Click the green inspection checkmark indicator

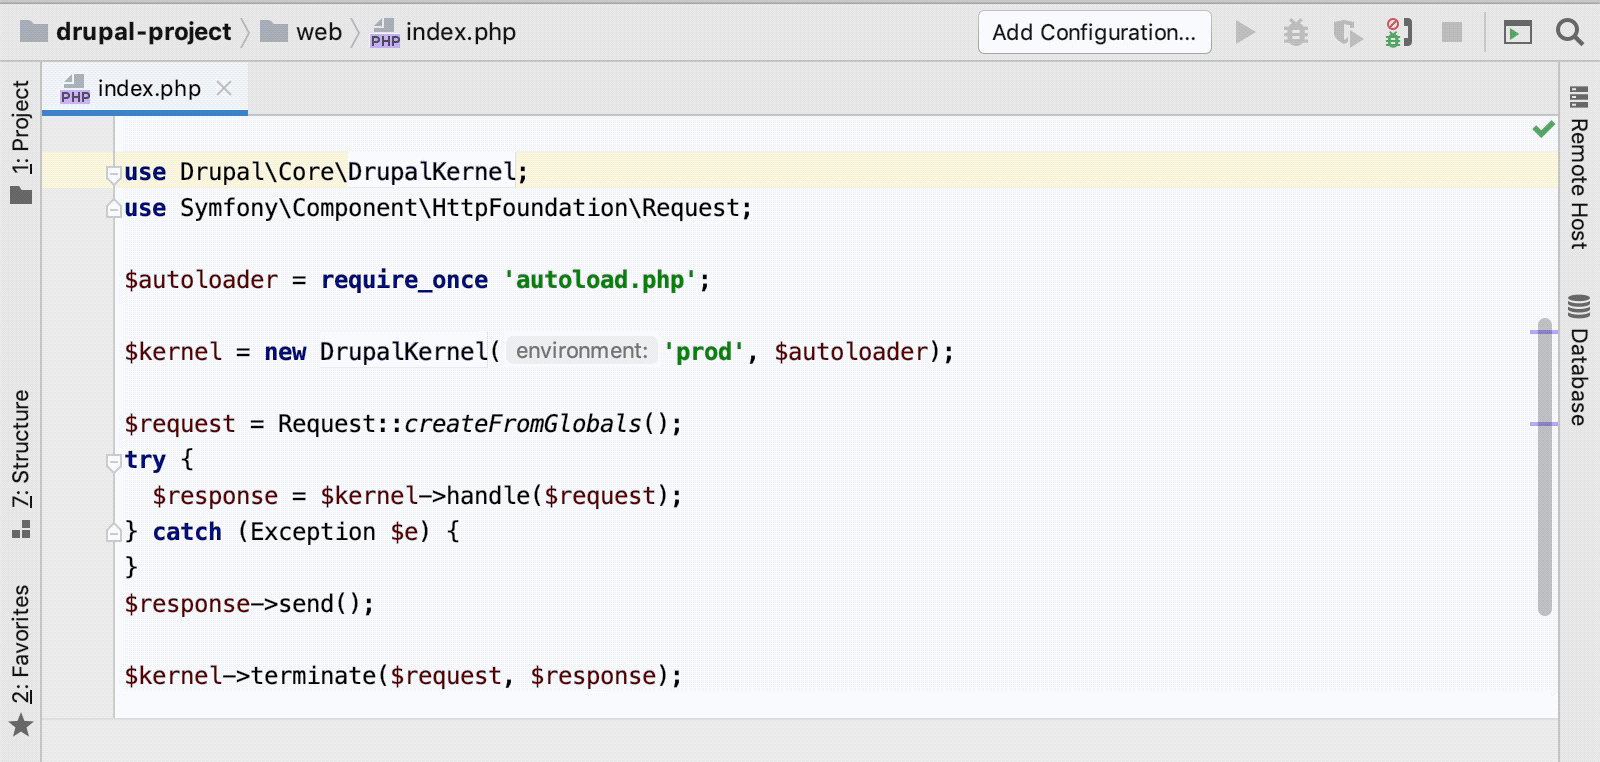click(x=1543, y=129)
